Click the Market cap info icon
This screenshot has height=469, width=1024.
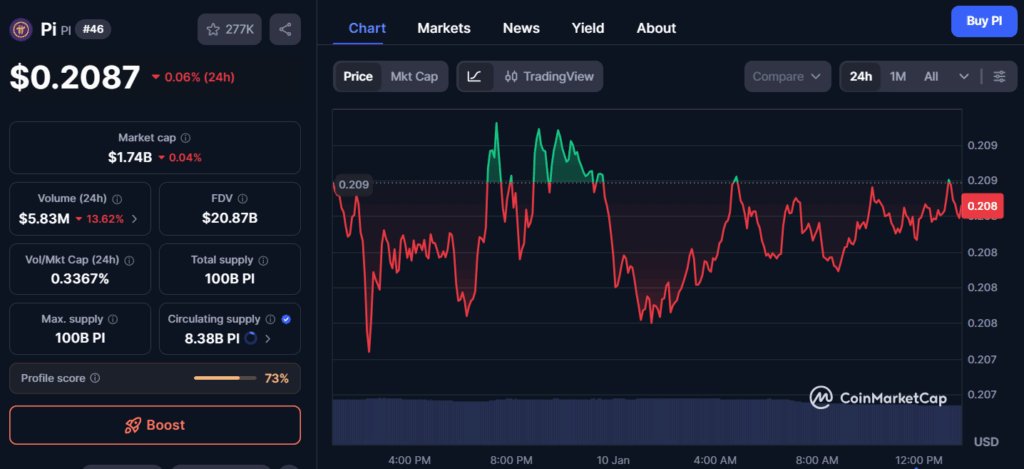point(186,138)
